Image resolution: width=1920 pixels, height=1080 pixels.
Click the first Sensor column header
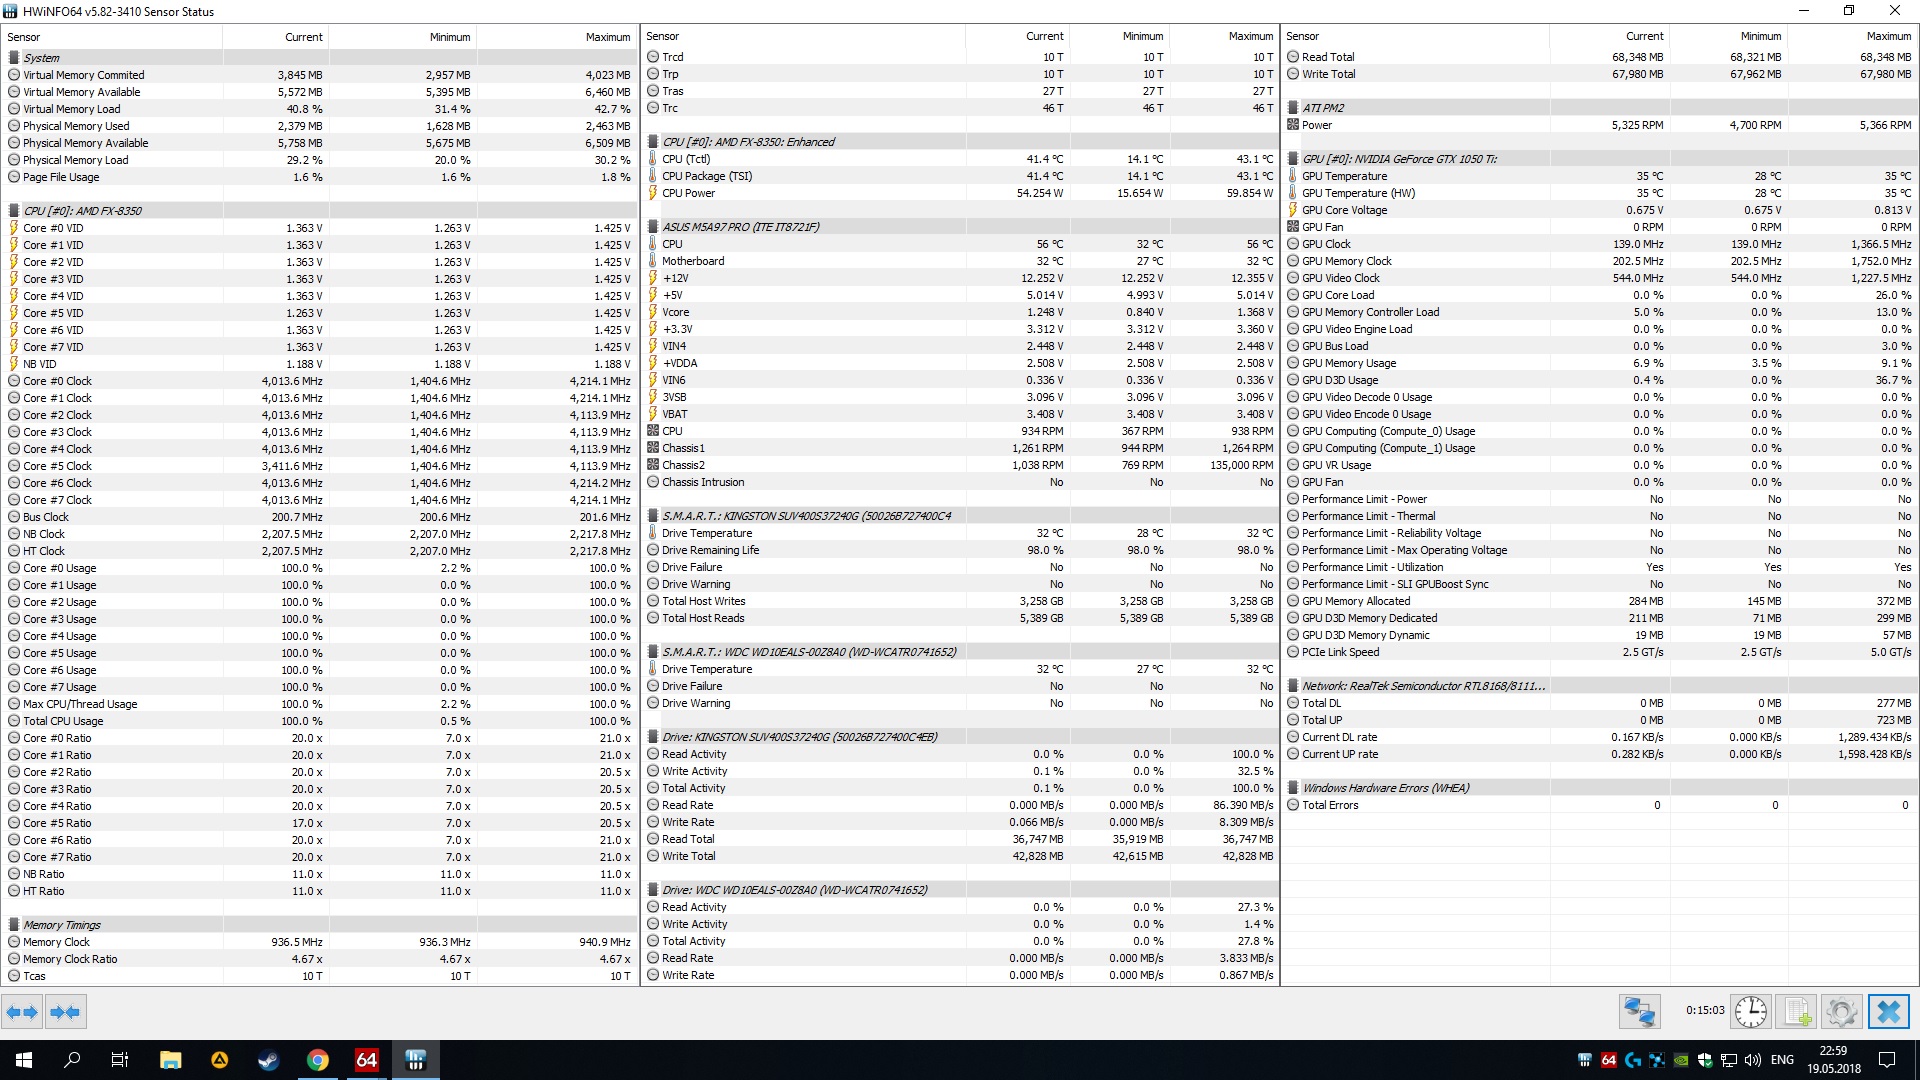click(24, 37)
